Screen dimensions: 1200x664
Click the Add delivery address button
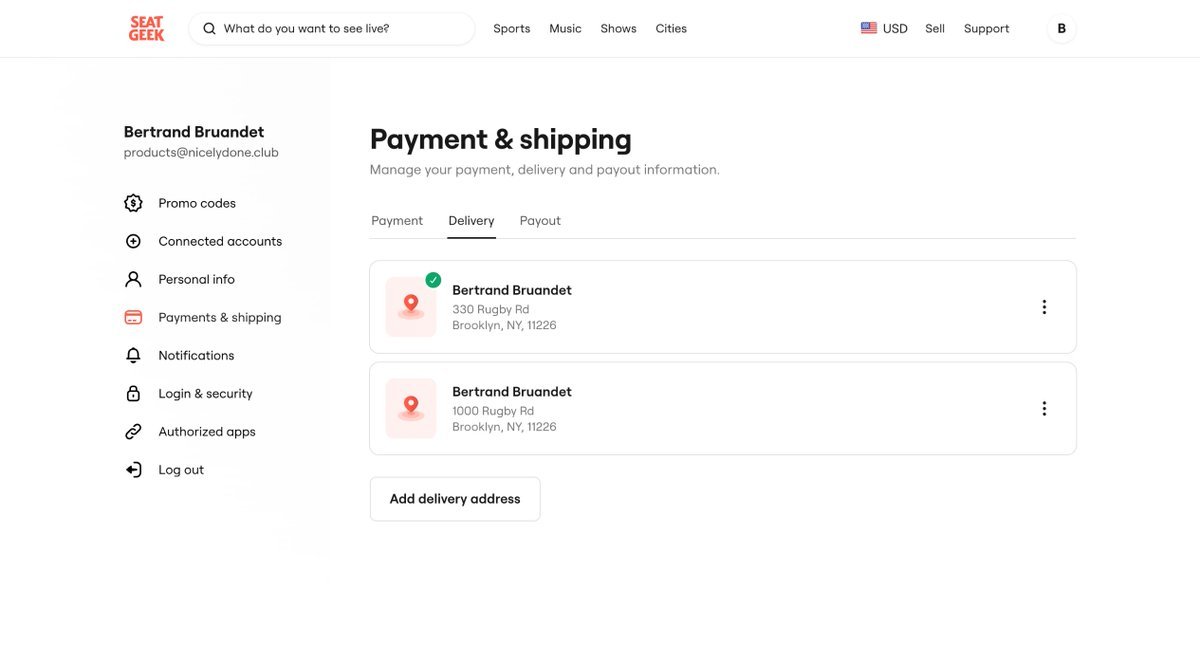(455, 499)
